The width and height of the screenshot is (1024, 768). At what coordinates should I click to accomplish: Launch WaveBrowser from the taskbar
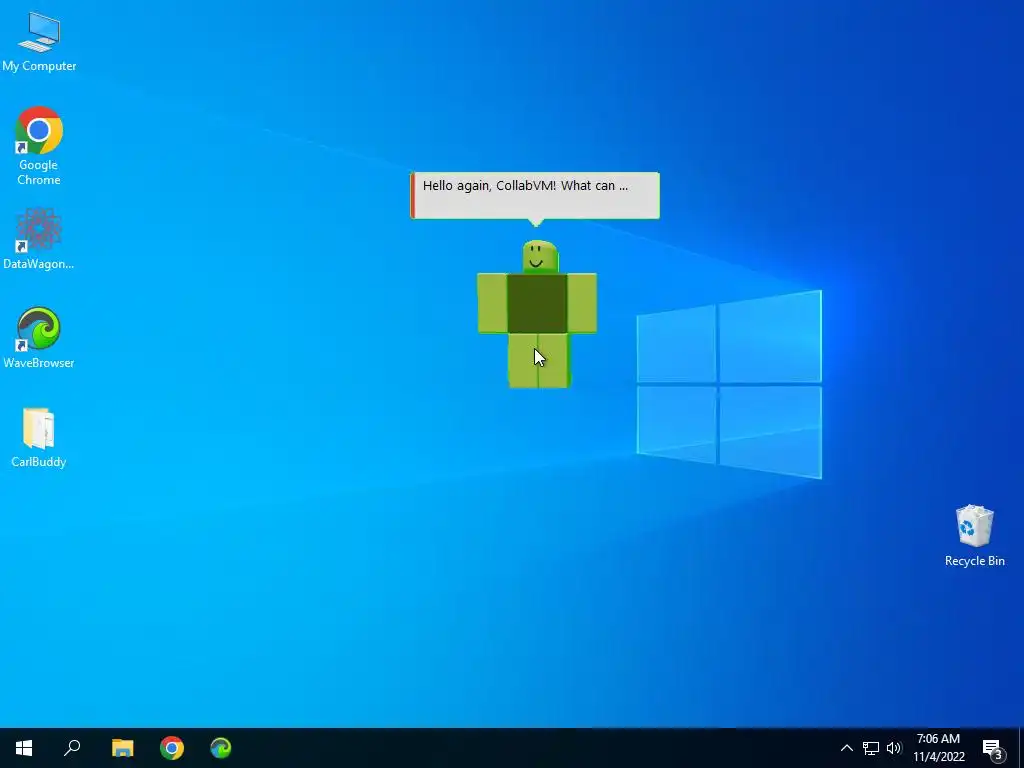221,748
